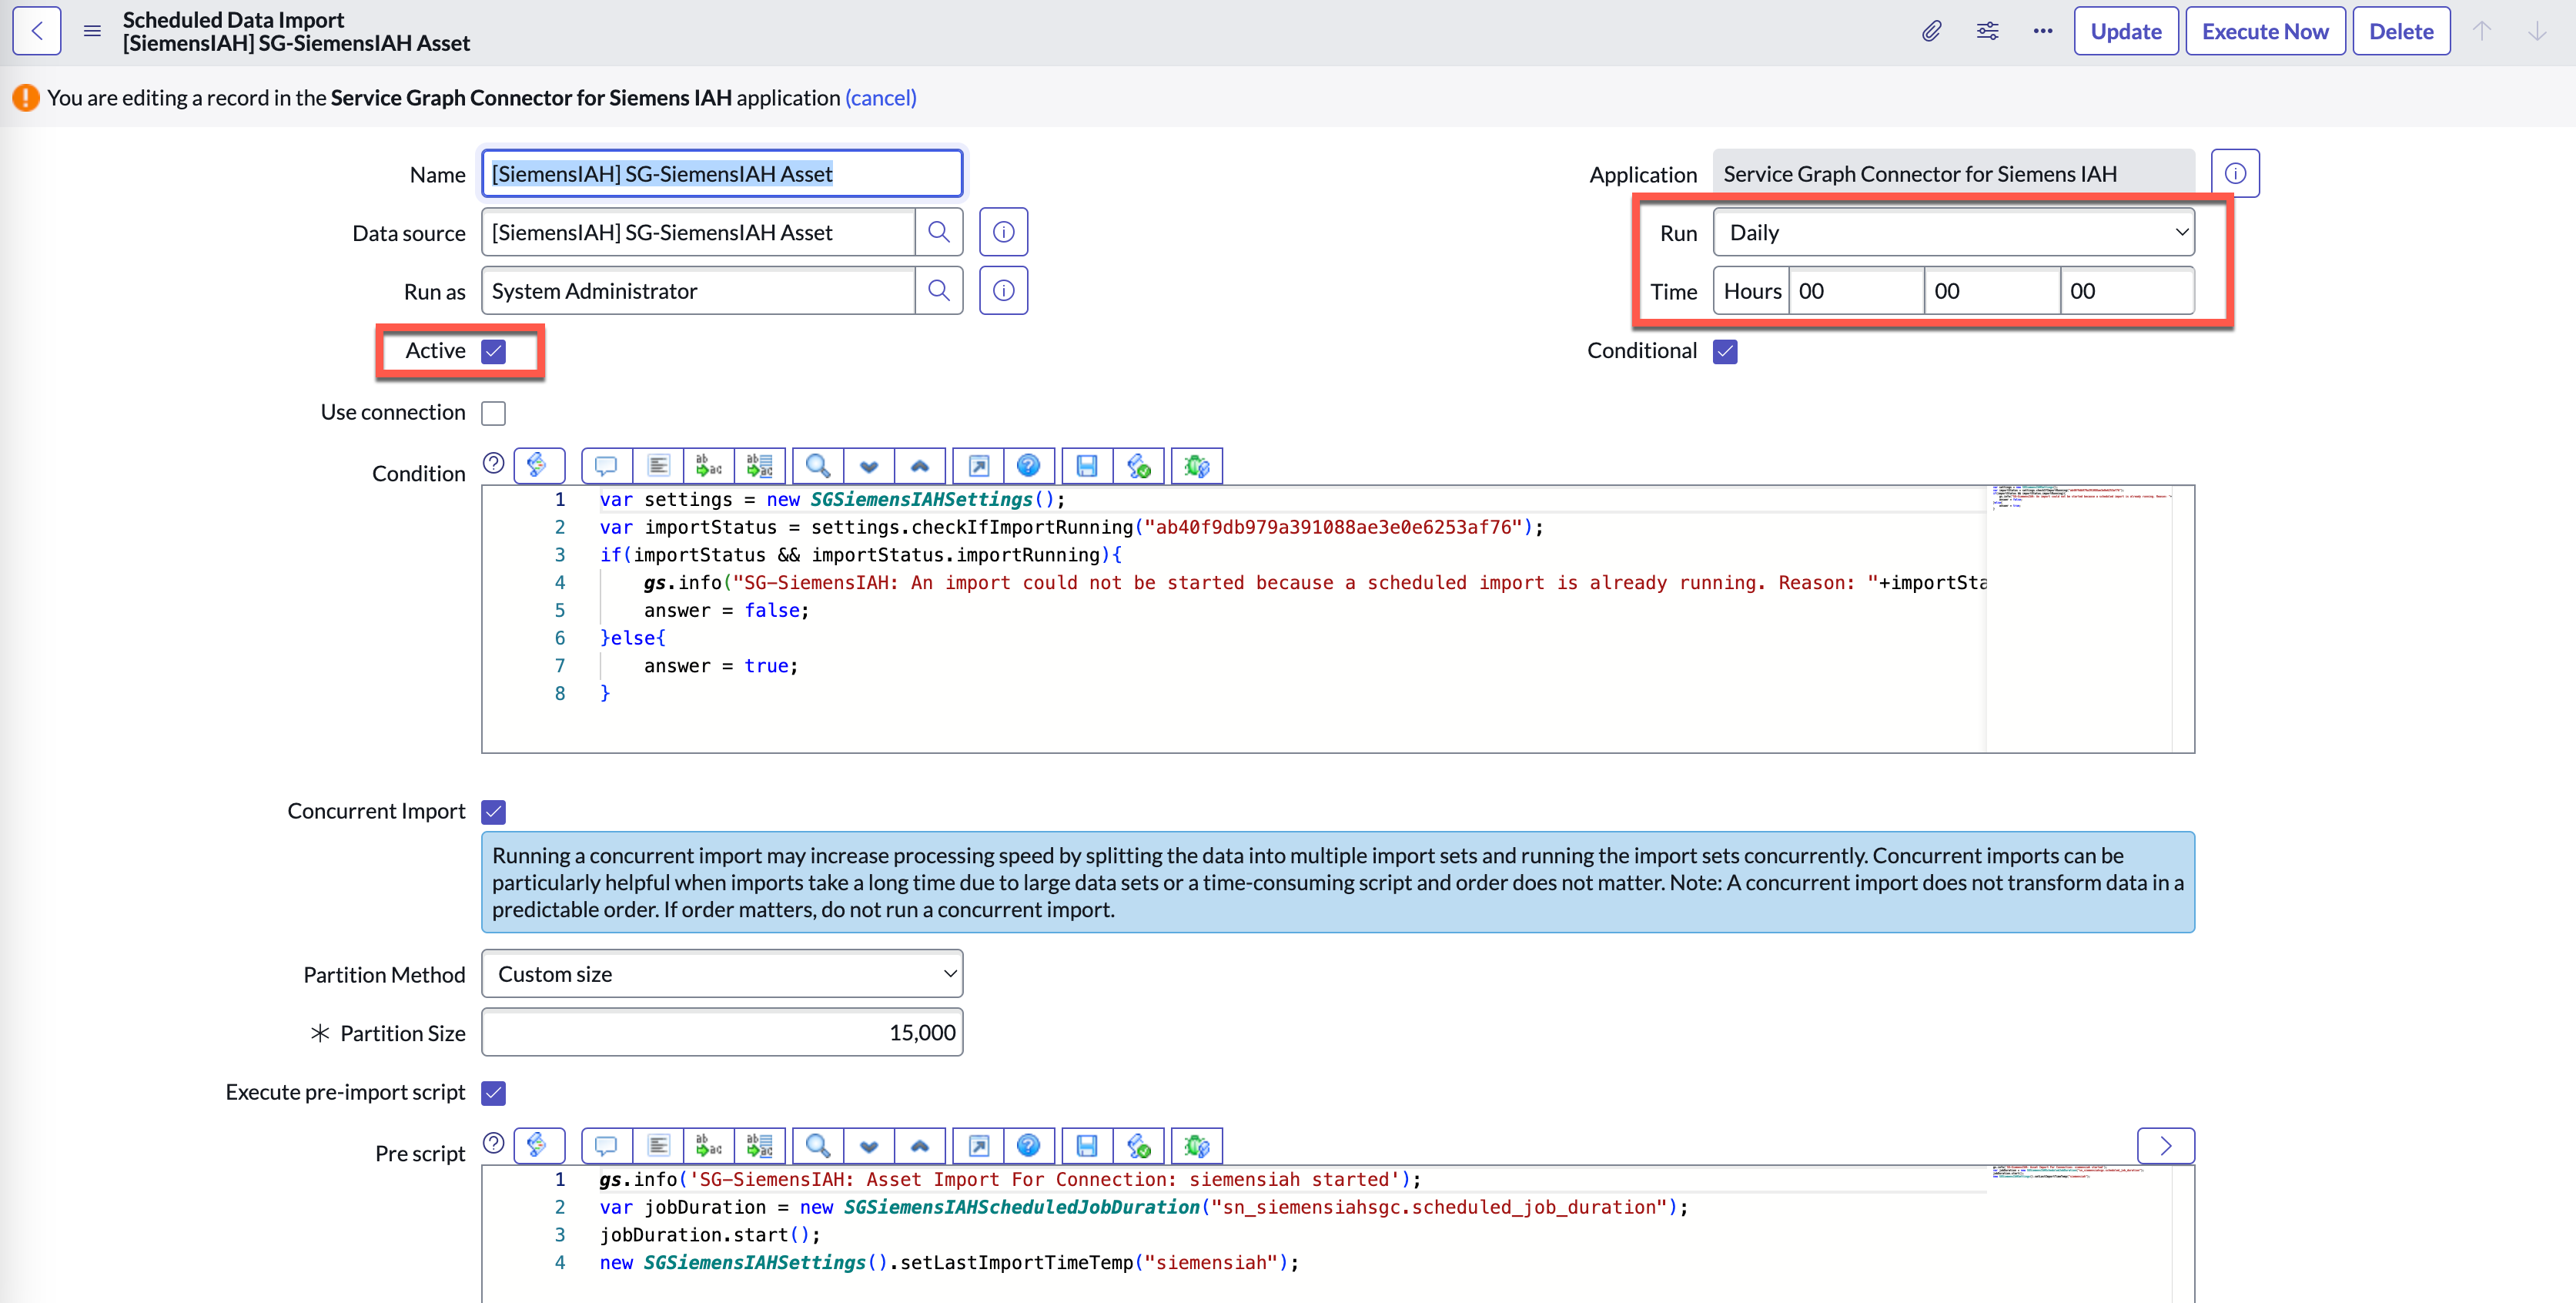Enable the Use connection checkbox
Viewport: 2576px width, 1303px height.
493,413
